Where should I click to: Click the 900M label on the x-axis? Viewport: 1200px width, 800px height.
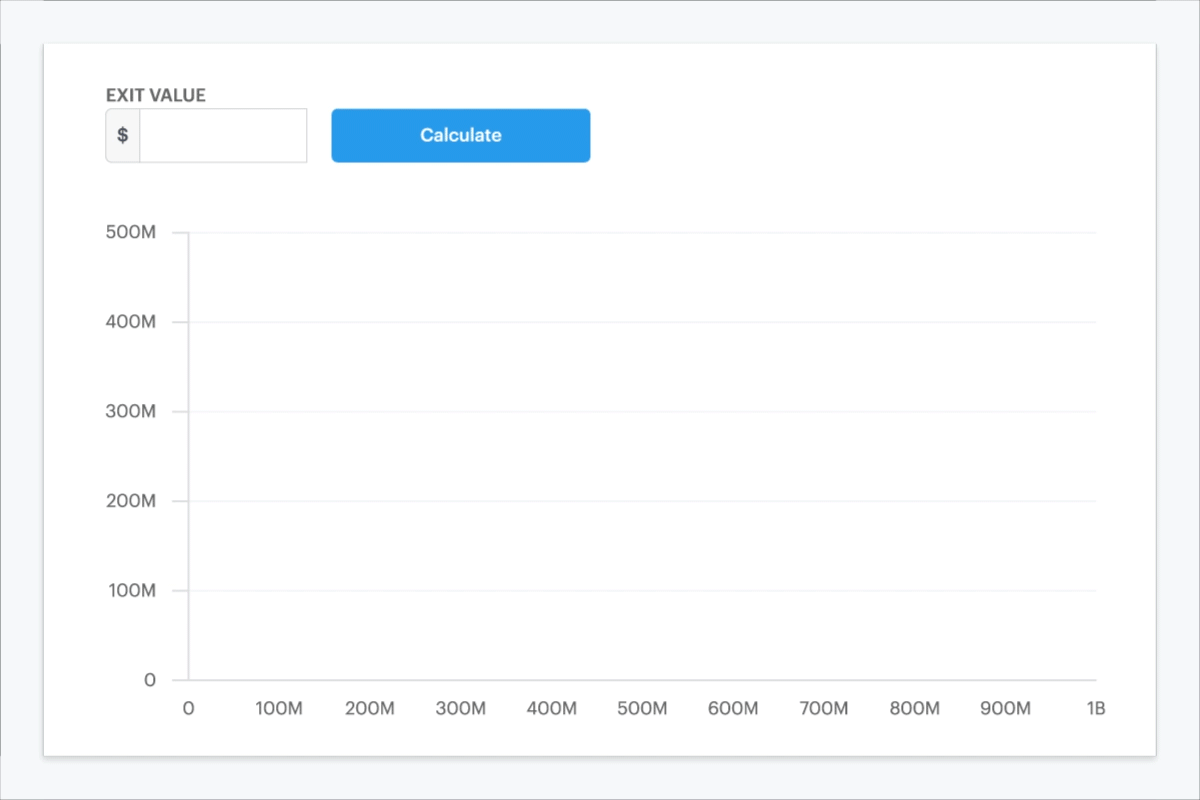click(1004, 708)
